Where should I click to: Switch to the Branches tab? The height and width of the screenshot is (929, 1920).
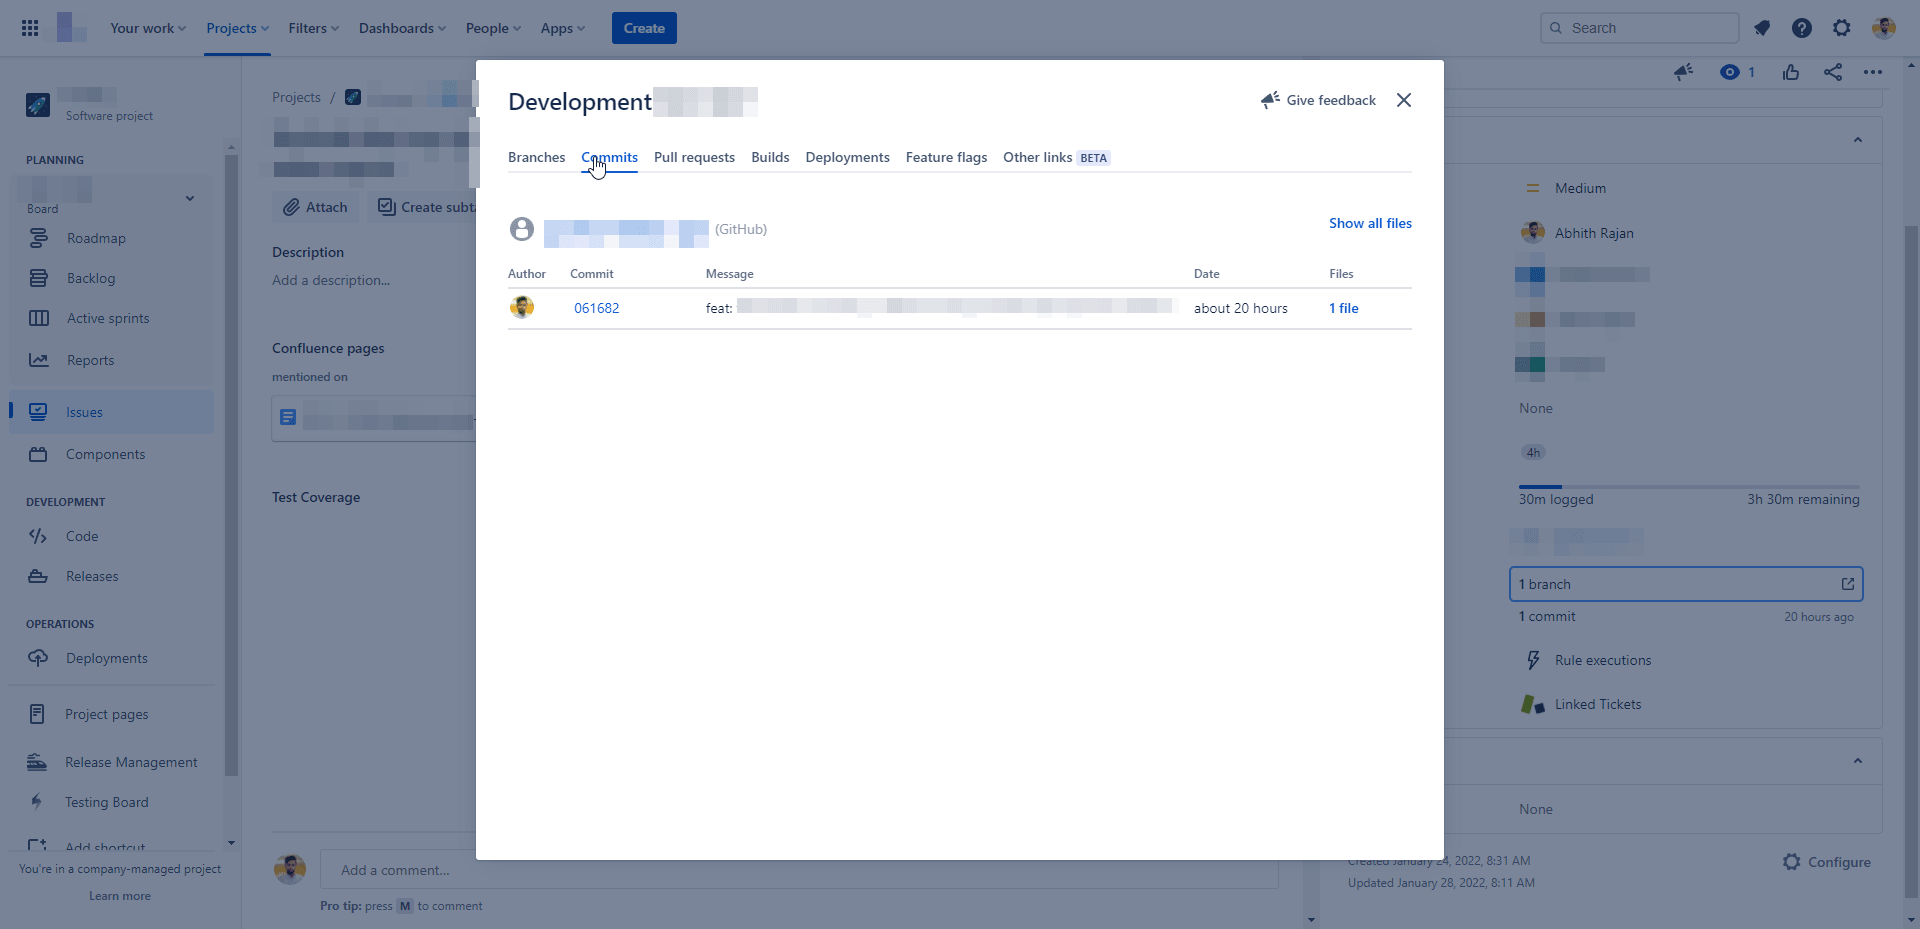pyautogui.click(x=536, y=157)
